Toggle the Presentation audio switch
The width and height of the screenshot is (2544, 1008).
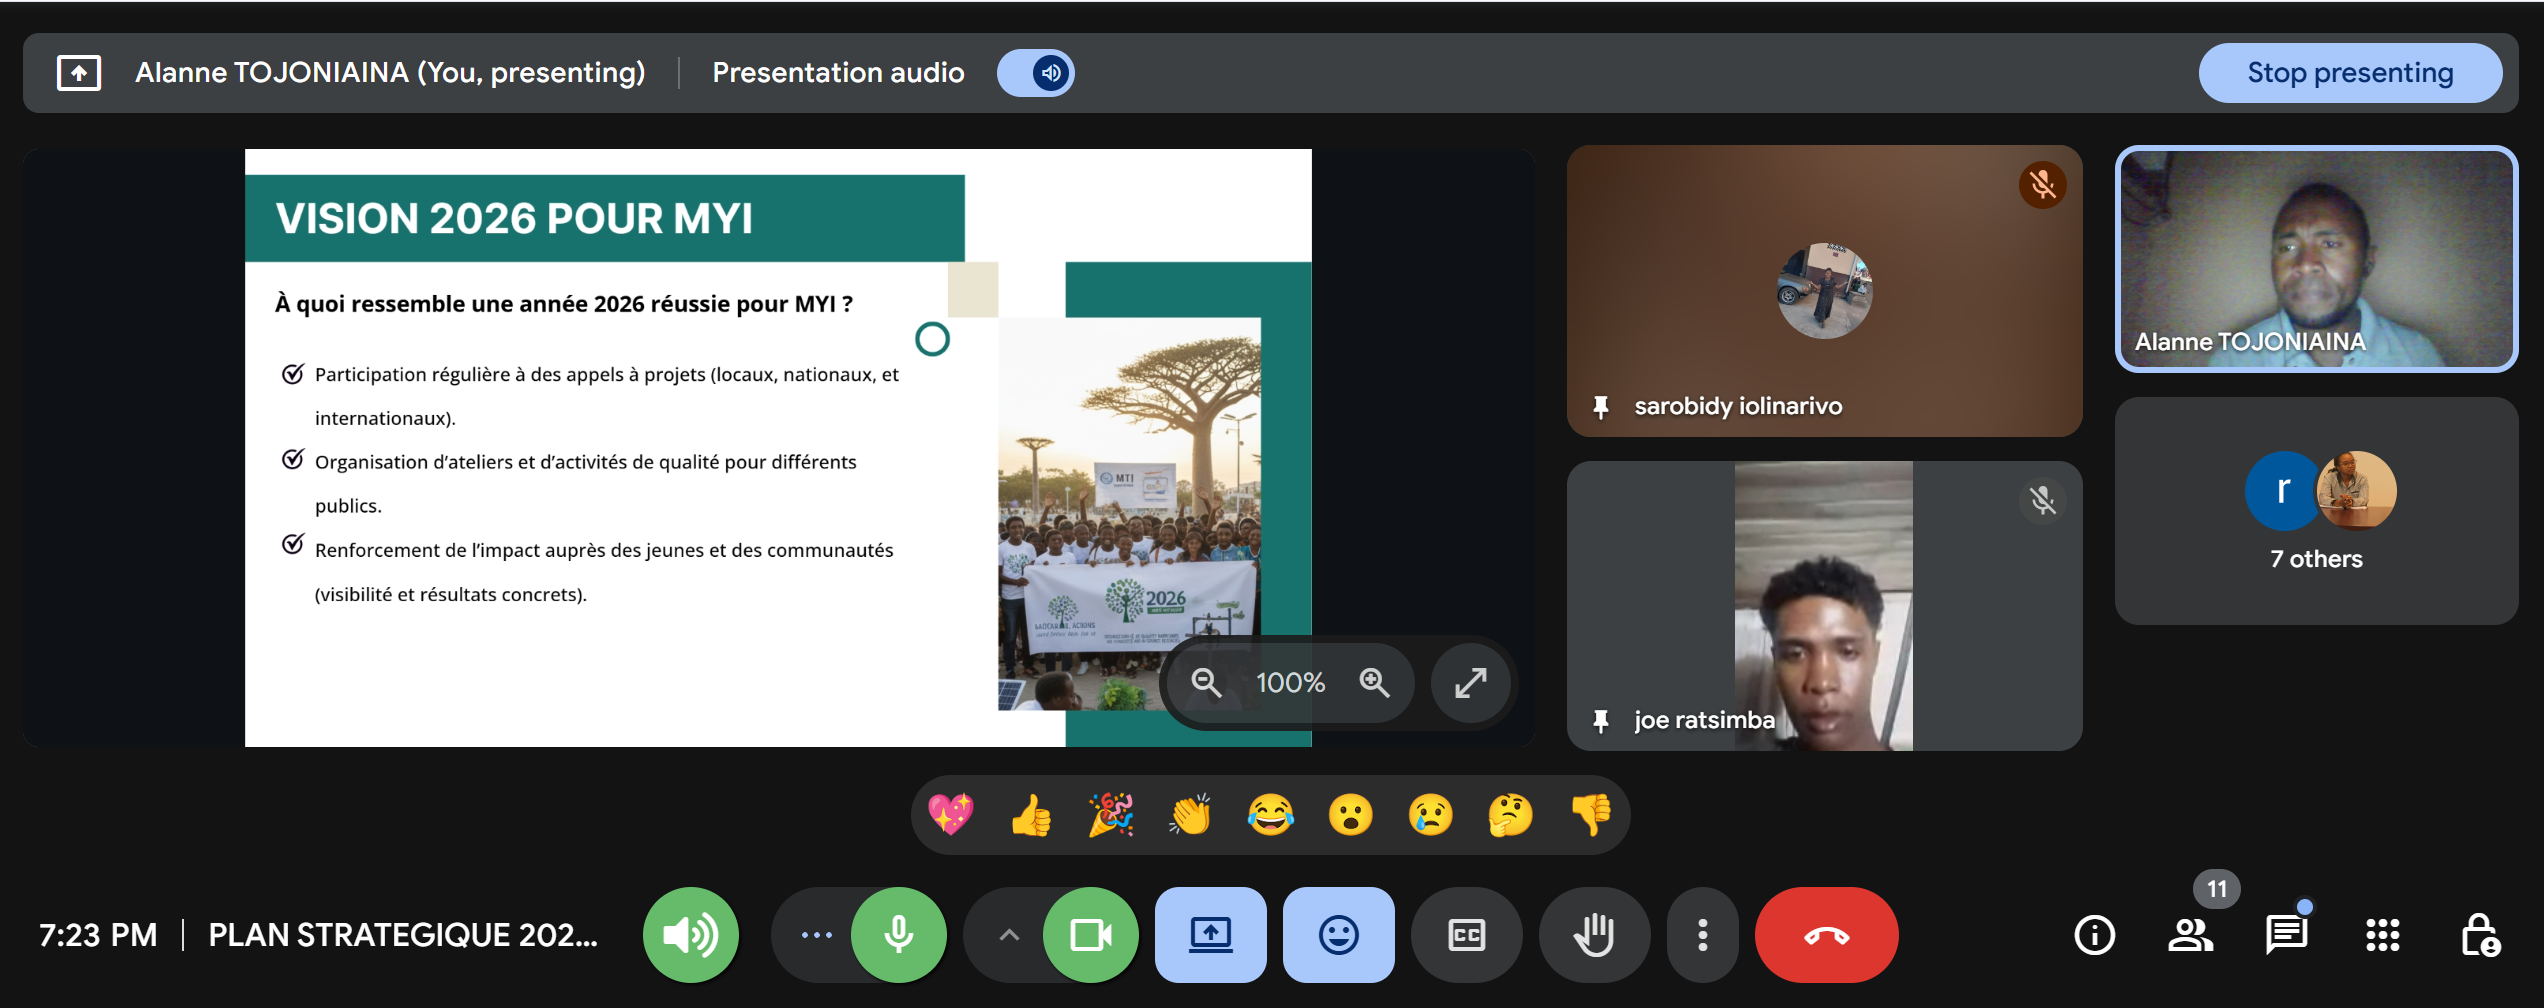coord(1035,73)
